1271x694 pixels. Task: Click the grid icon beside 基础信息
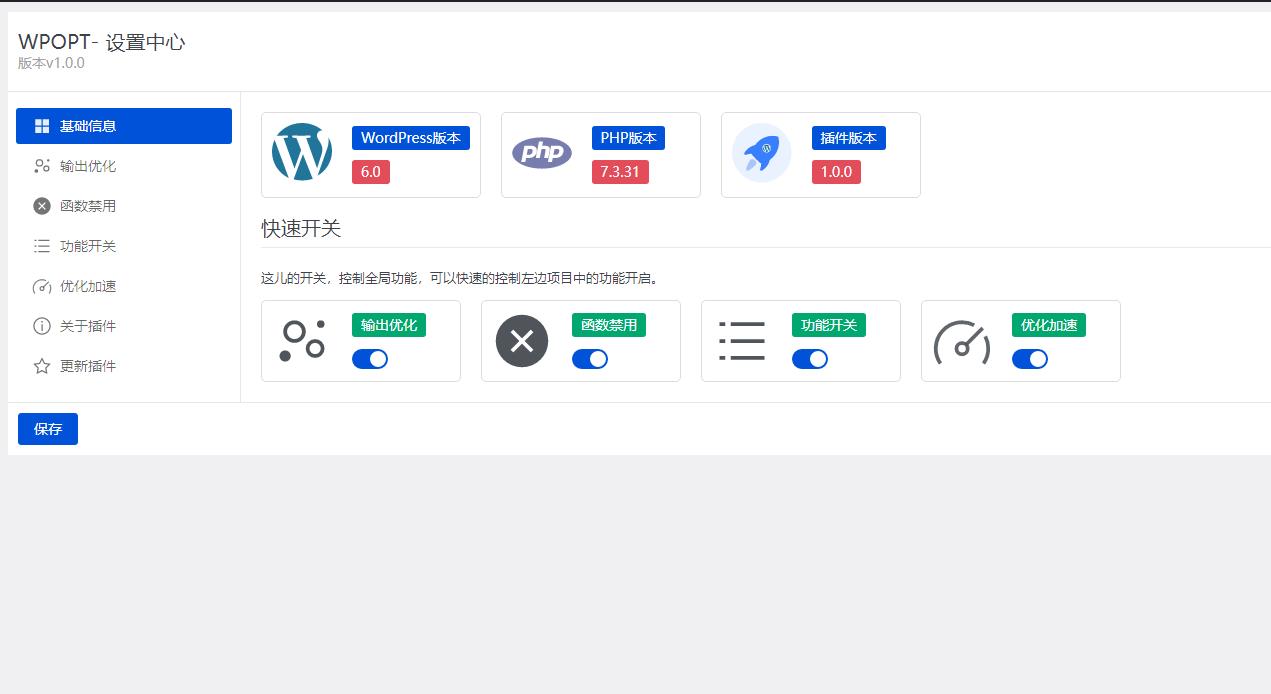point(42,126)
